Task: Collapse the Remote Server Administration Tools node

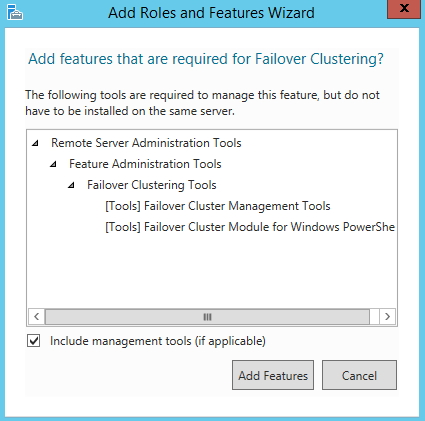Action: point(35,143)
